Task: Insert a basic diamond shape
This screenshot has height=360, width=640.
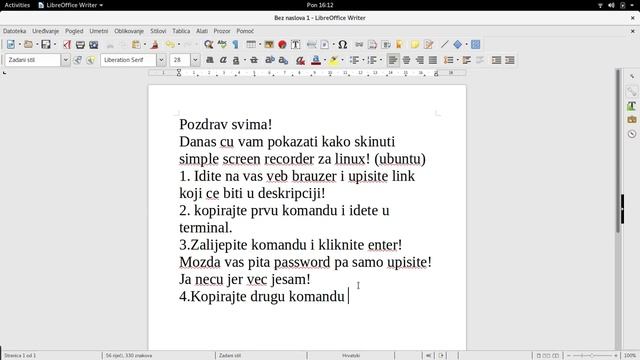Action: [x=458, y=44]
